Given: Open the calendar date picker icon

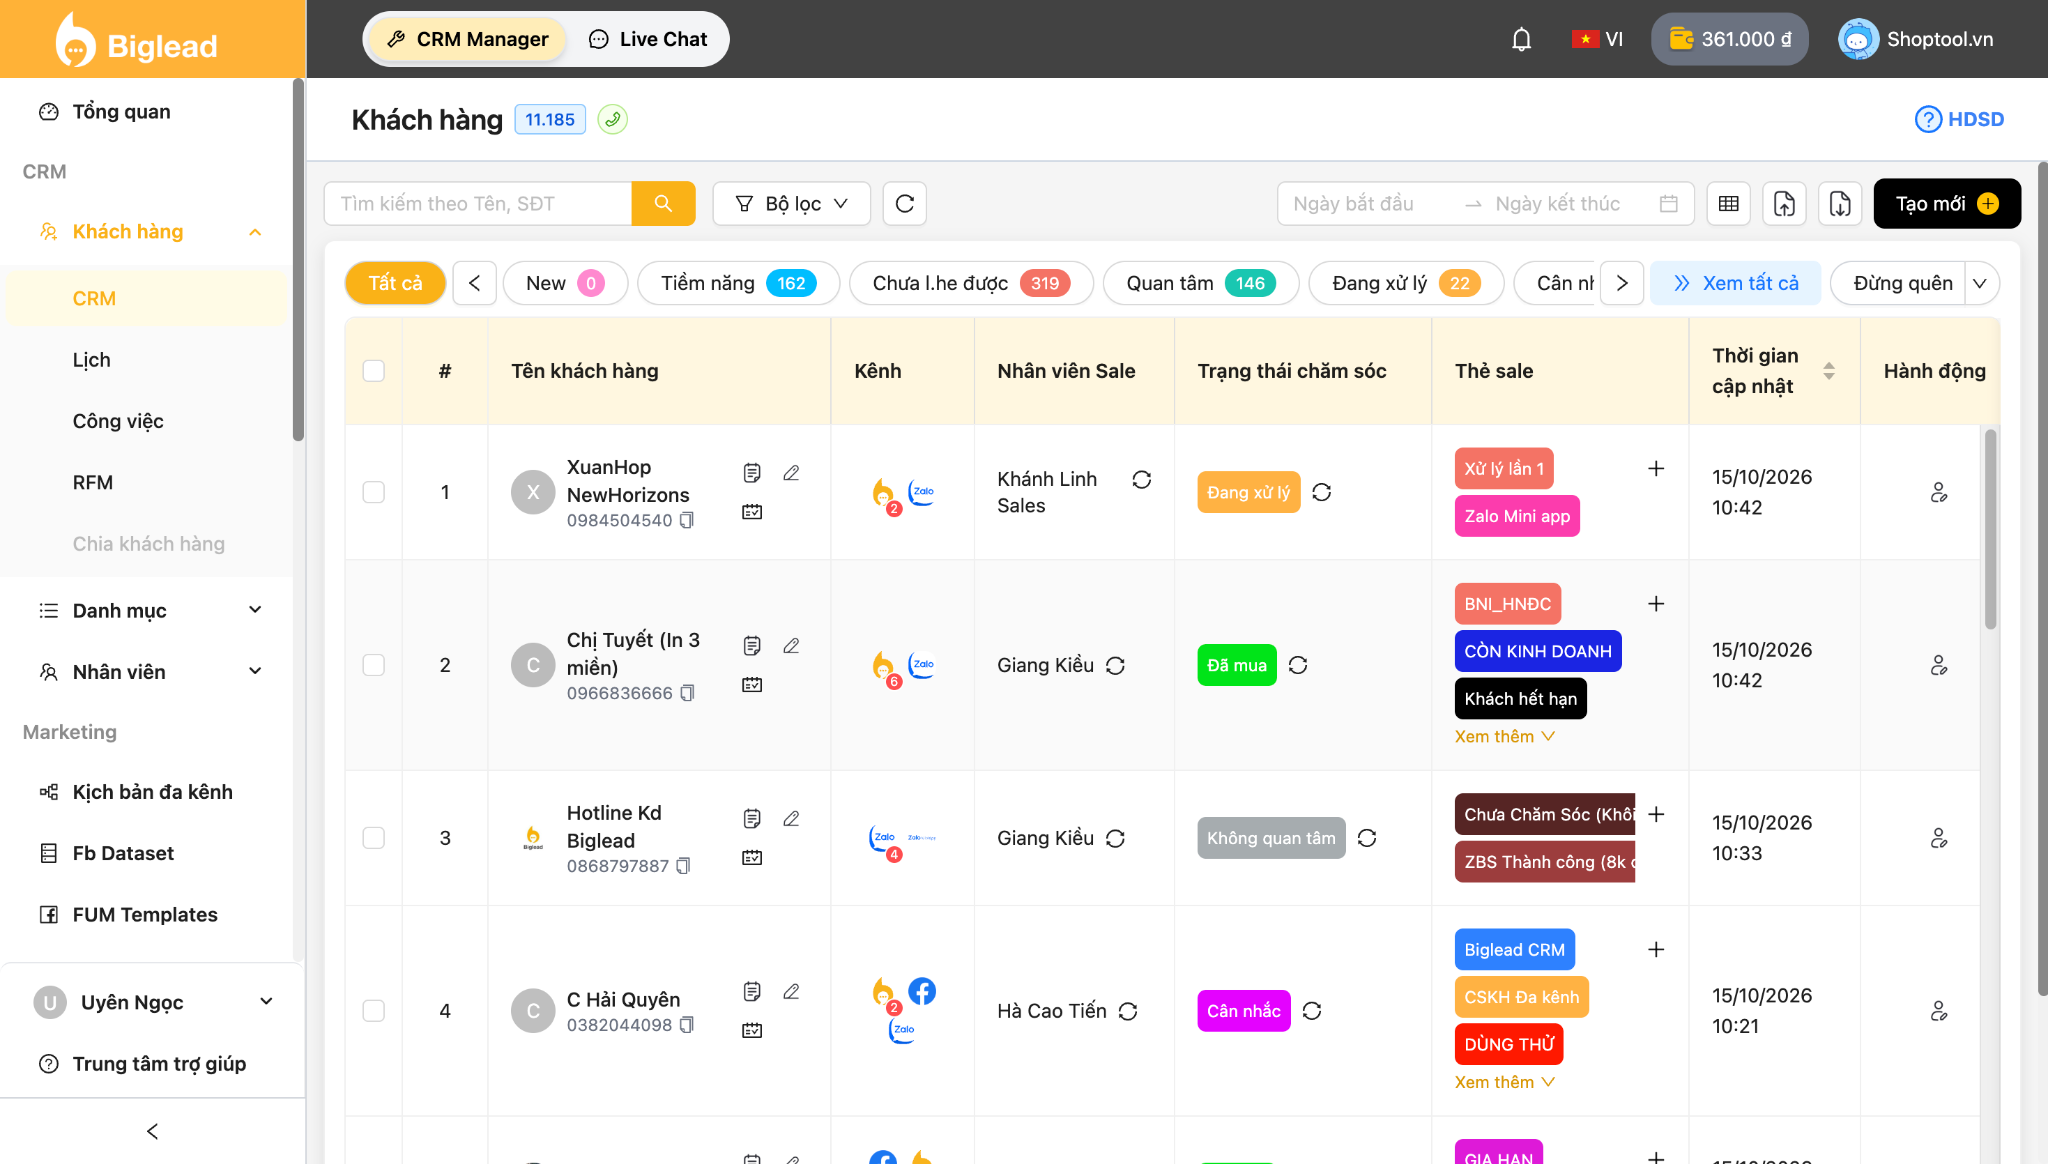Looking at the screenshot, I should pyautogui.click(x=1668, y=203).
